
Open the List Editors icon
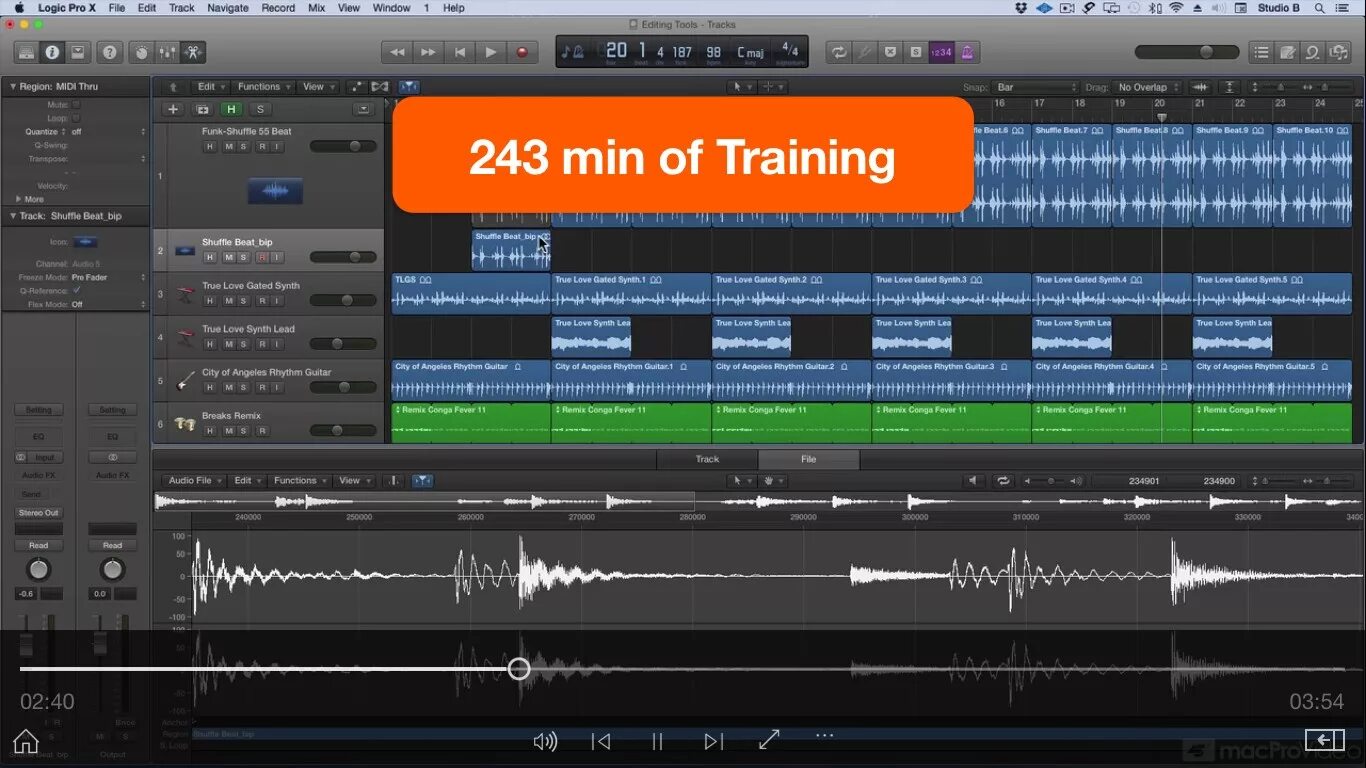coord(1262,52)
